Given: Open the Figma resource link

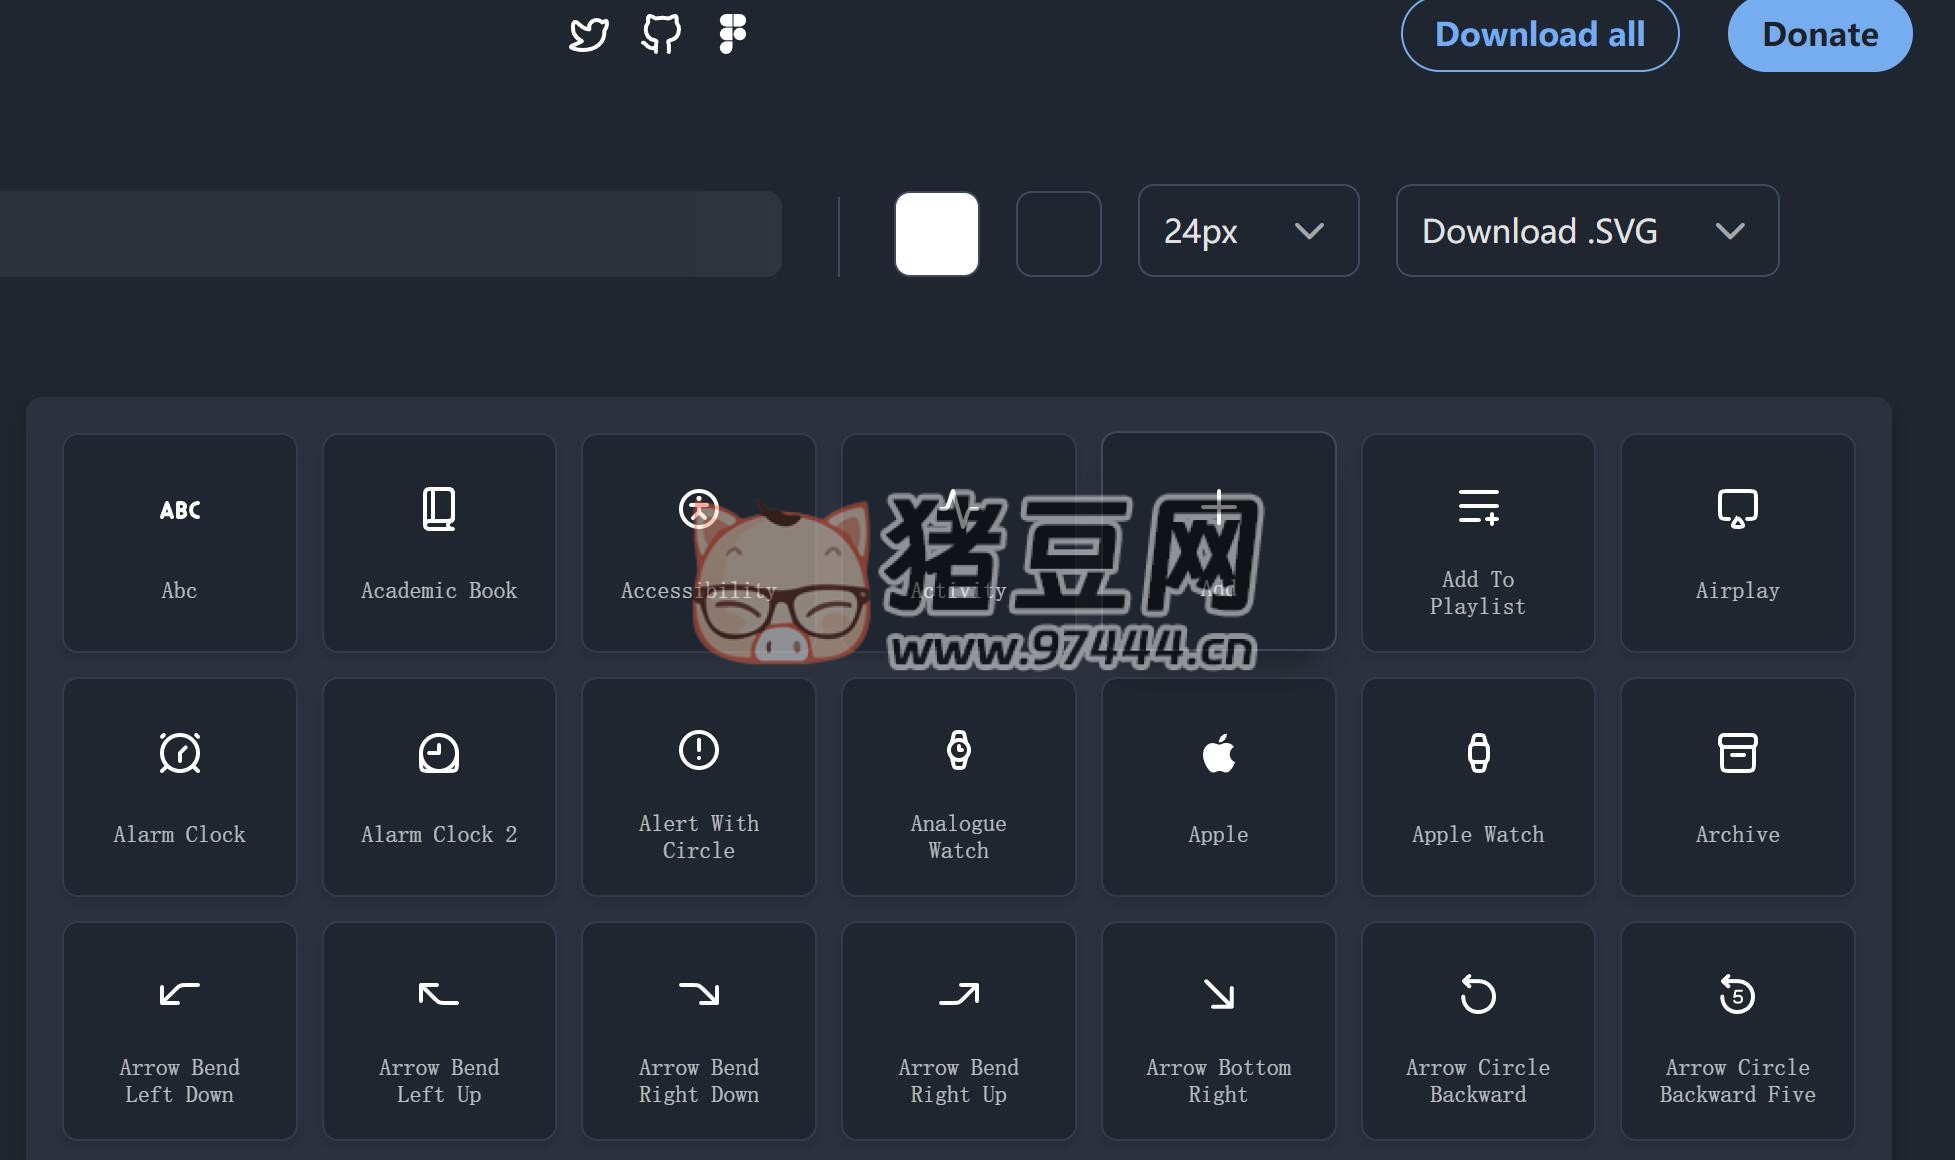Looking at the screenshot, I should pos(731,33).
